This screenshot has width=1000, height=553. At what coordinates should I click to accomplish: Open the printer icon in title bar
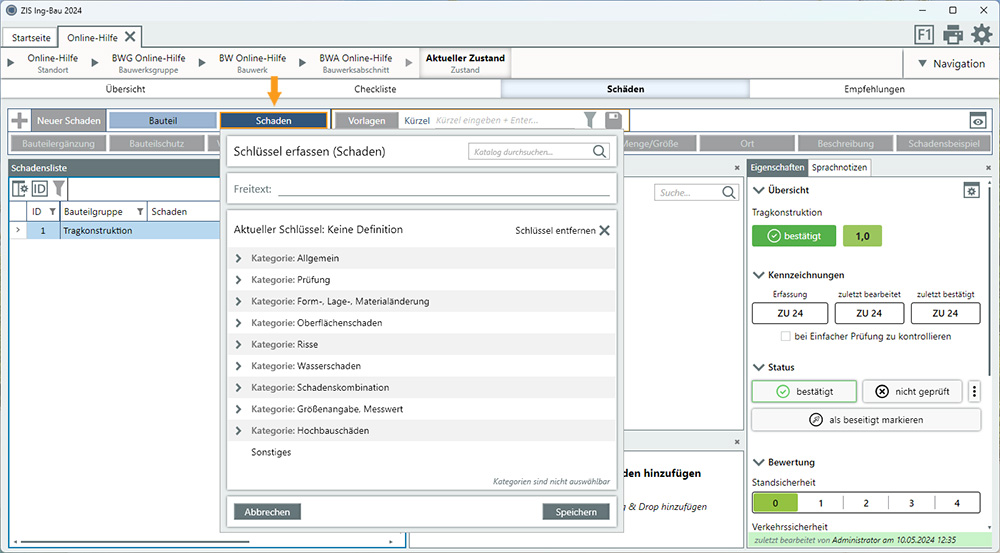tap(953, 35)
